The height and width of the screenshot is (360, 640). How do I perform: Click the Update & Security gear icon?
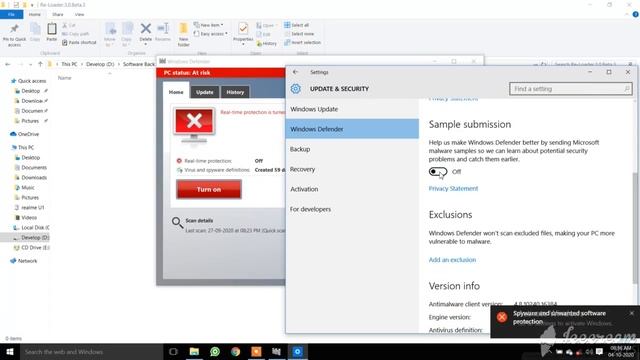[296, 89]
